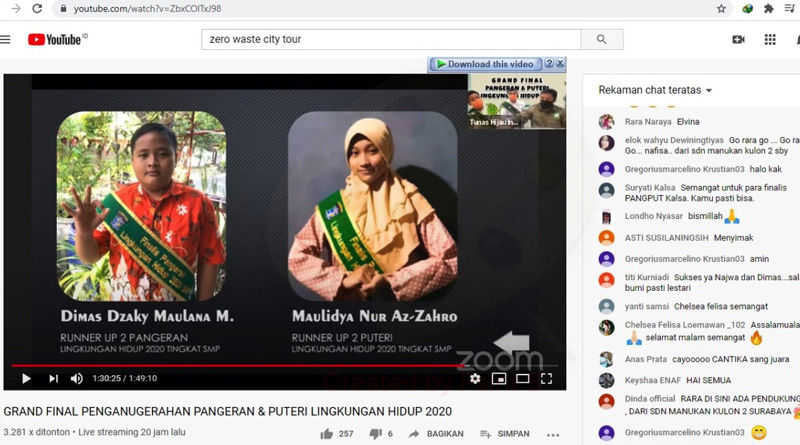Play the paused video
The image size is (800, 445).
click(26, 379)
